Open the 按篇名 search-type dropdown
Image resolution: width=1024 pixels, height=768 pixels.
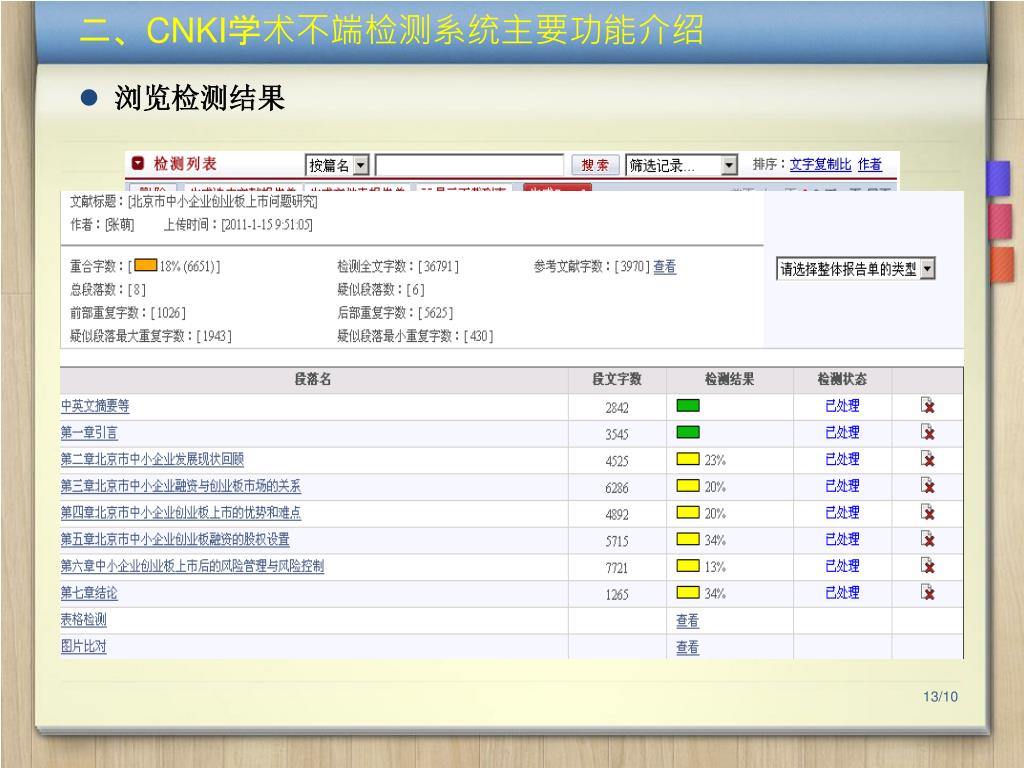338,165
